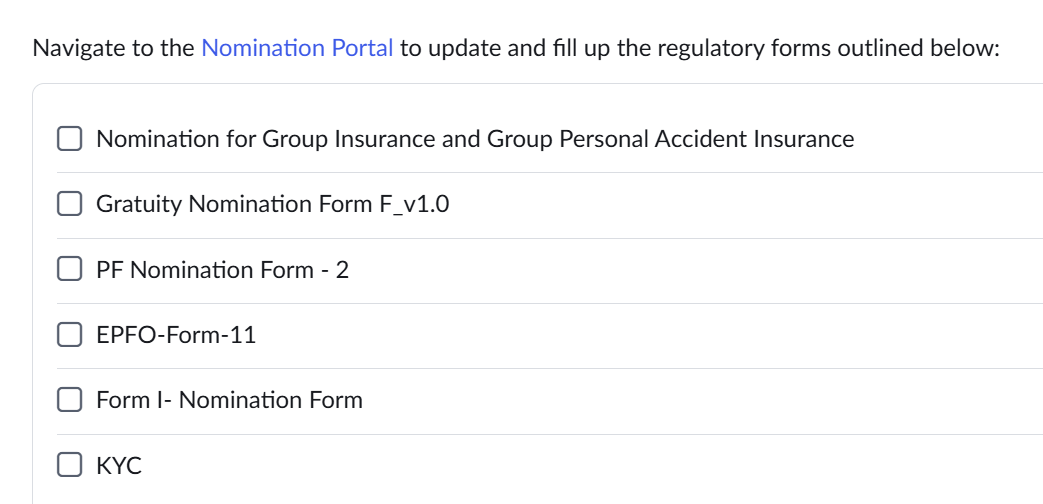
Task: Enable the PF Nomination Form - 2 checkbox
Action: coord(69,270)
